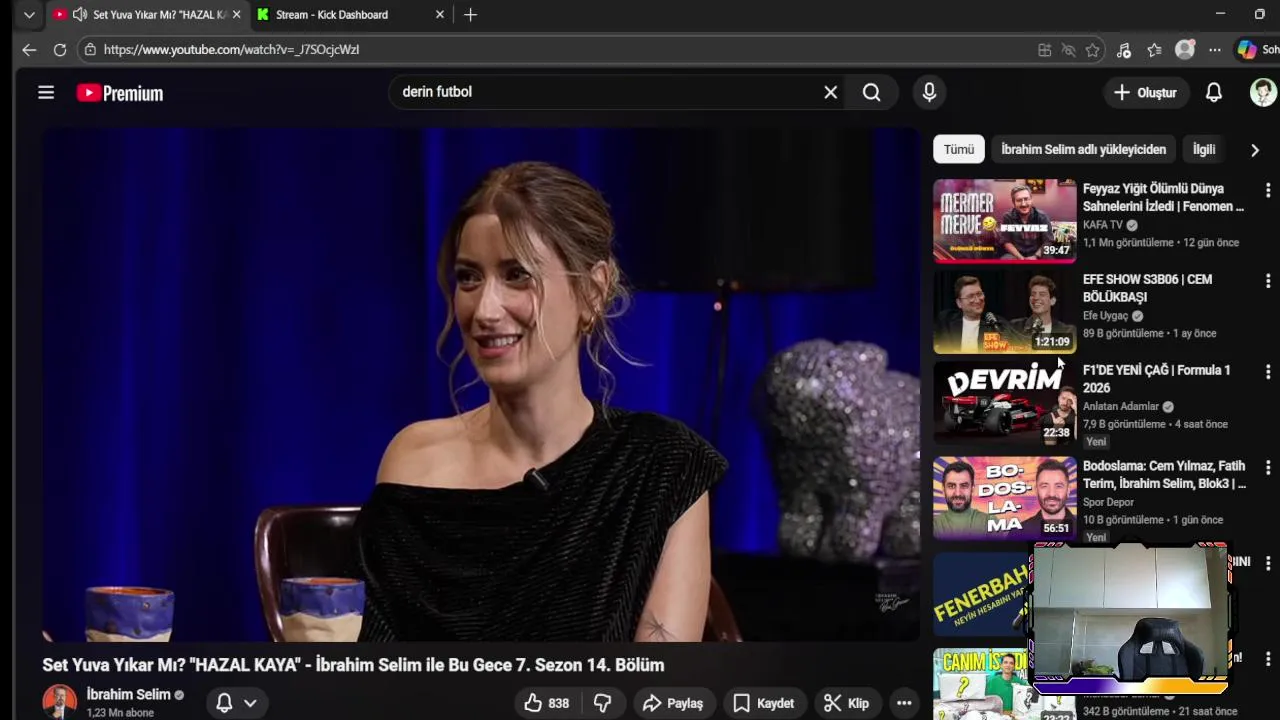The width and height of the screenshot is (1280, 720).
Task: Add this page to favorites with the star
Action: pyautogui.click(x=1093, y=50)
